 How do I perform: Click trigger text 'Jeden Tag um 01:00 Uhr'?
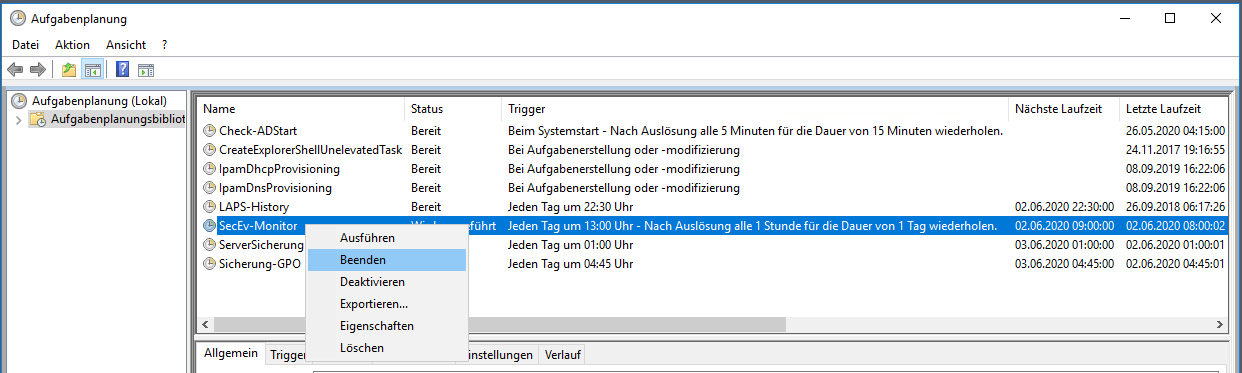[x=570, y=245]
